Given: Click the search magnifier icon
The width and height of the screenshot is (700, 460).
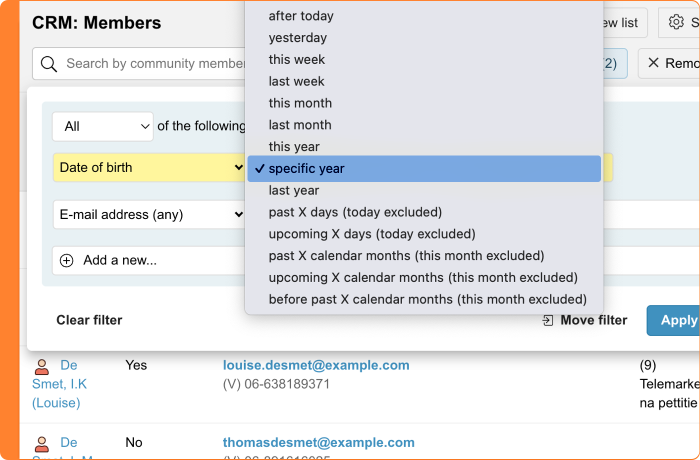Looking at the screenshot, I should (49, 64).
